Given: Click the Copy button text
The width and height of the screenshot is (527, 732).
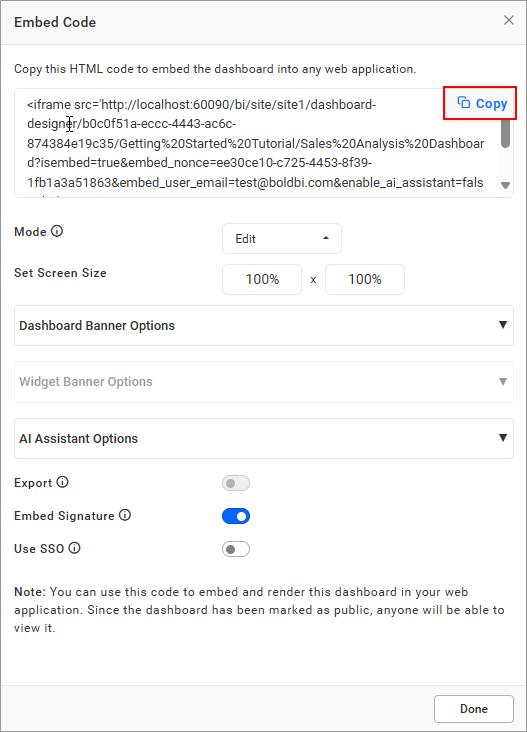Looking at the screenshot, I should [x=492, y=104].
